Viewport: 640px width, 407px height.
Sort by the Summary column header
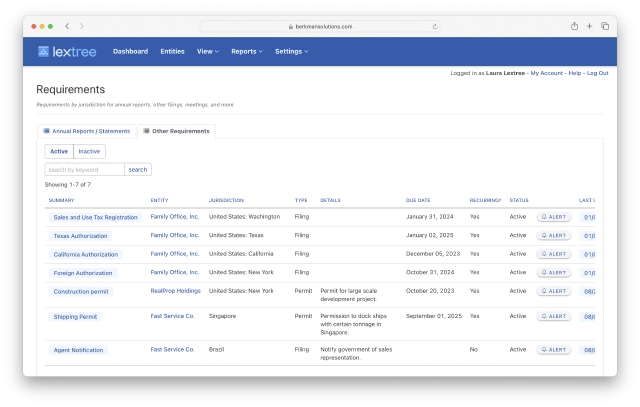click(61, 200)
